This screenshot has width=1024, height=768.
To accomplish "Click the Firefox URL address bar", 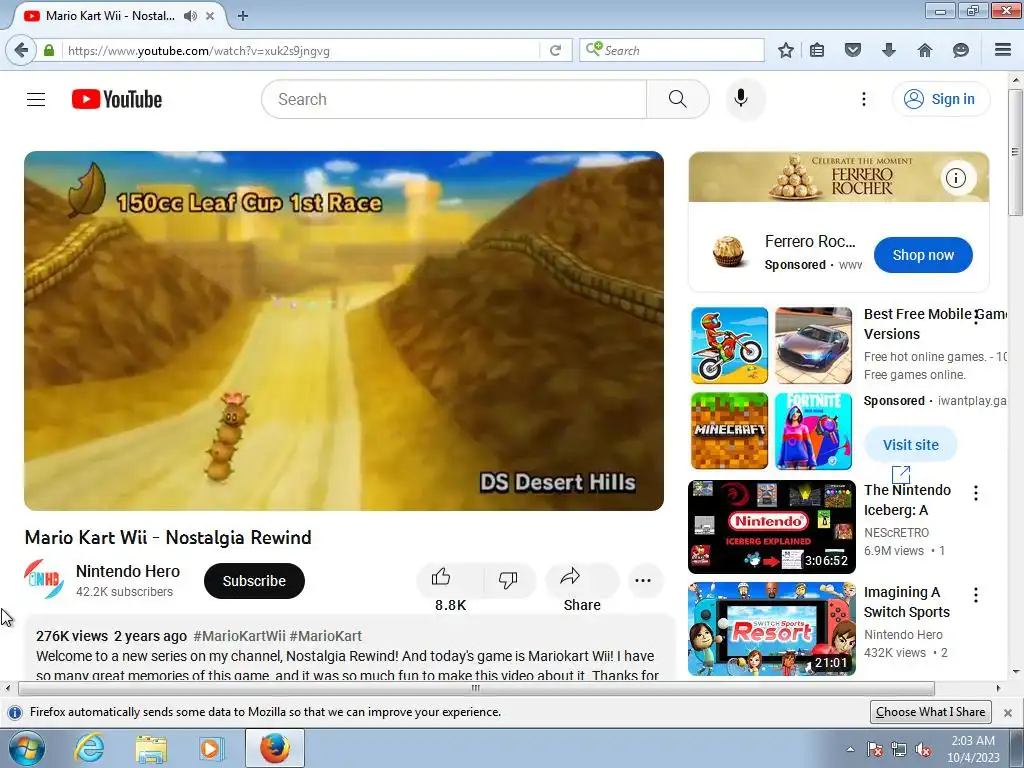I will click(300, 50).
